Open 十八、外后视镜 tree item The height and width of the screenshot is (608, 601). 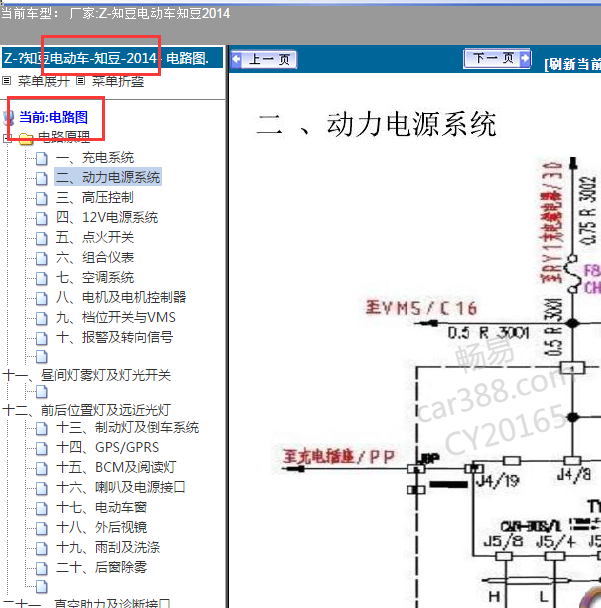101,527
